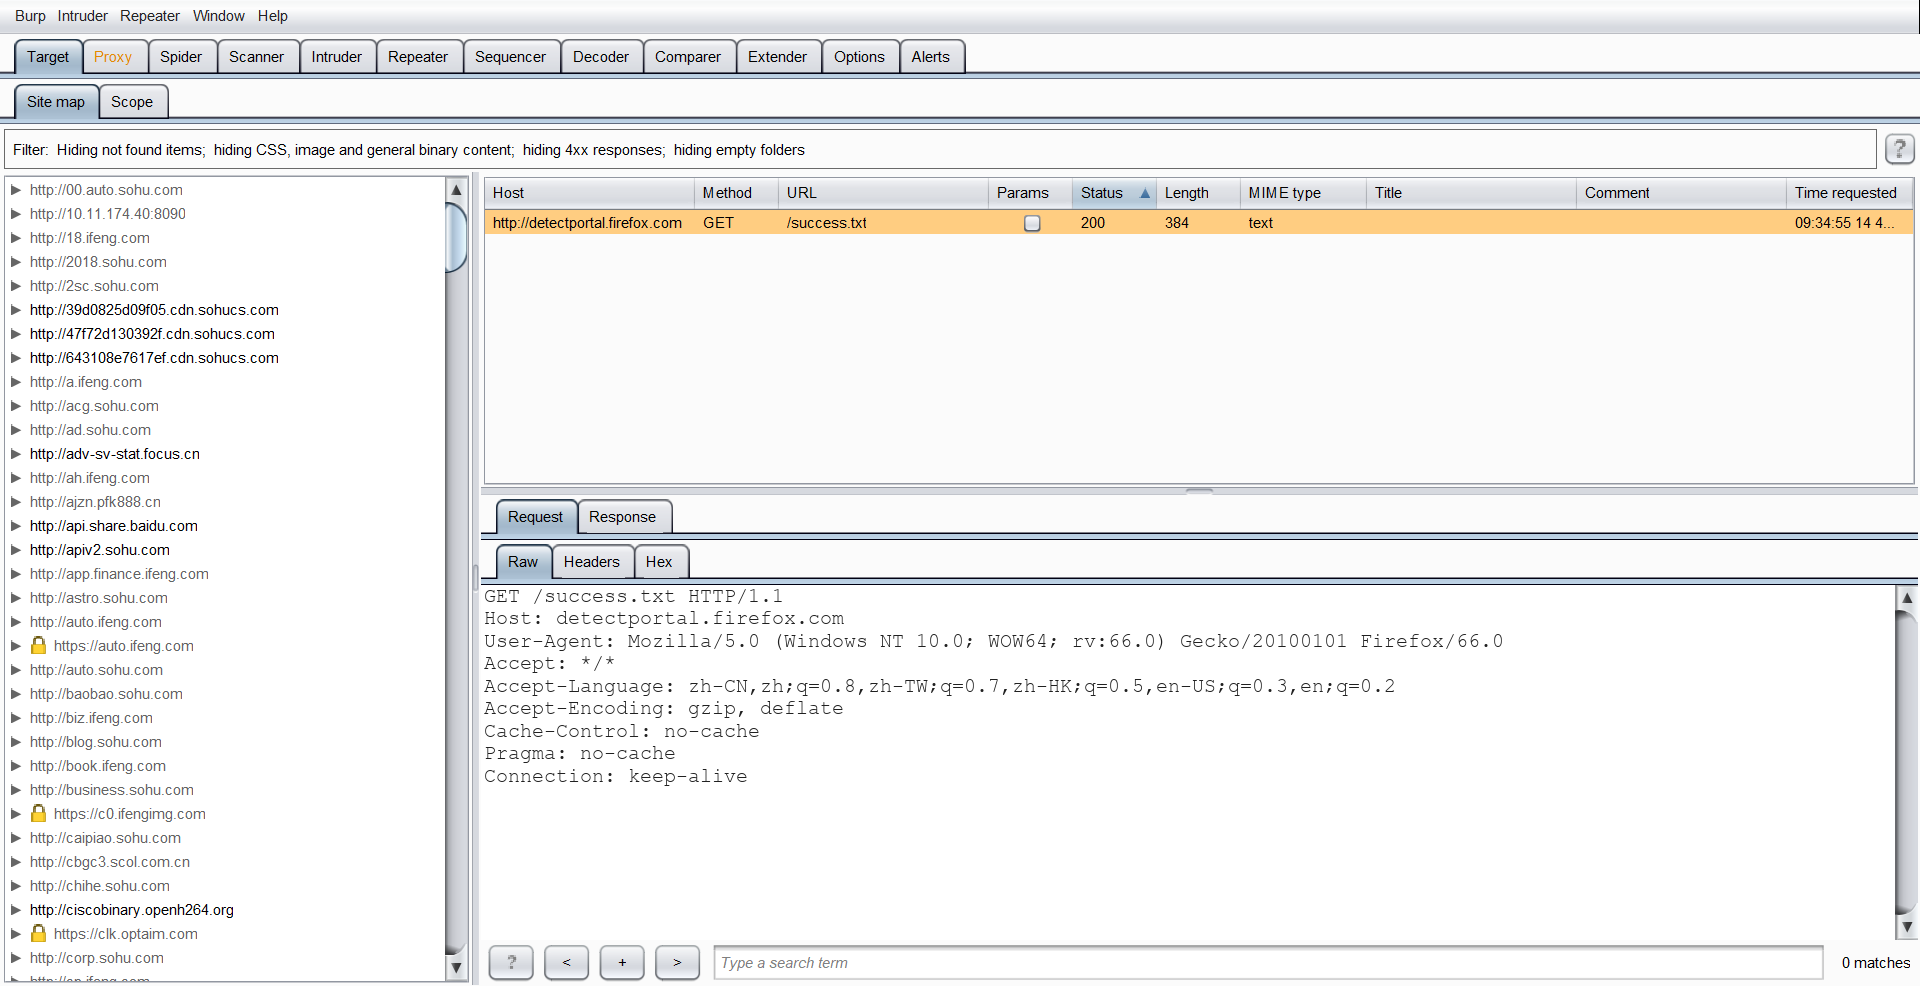The height and width of the screenshot is (986, 1920).
Task: Switch to the Comparer tab
Action: click(688, 57)
